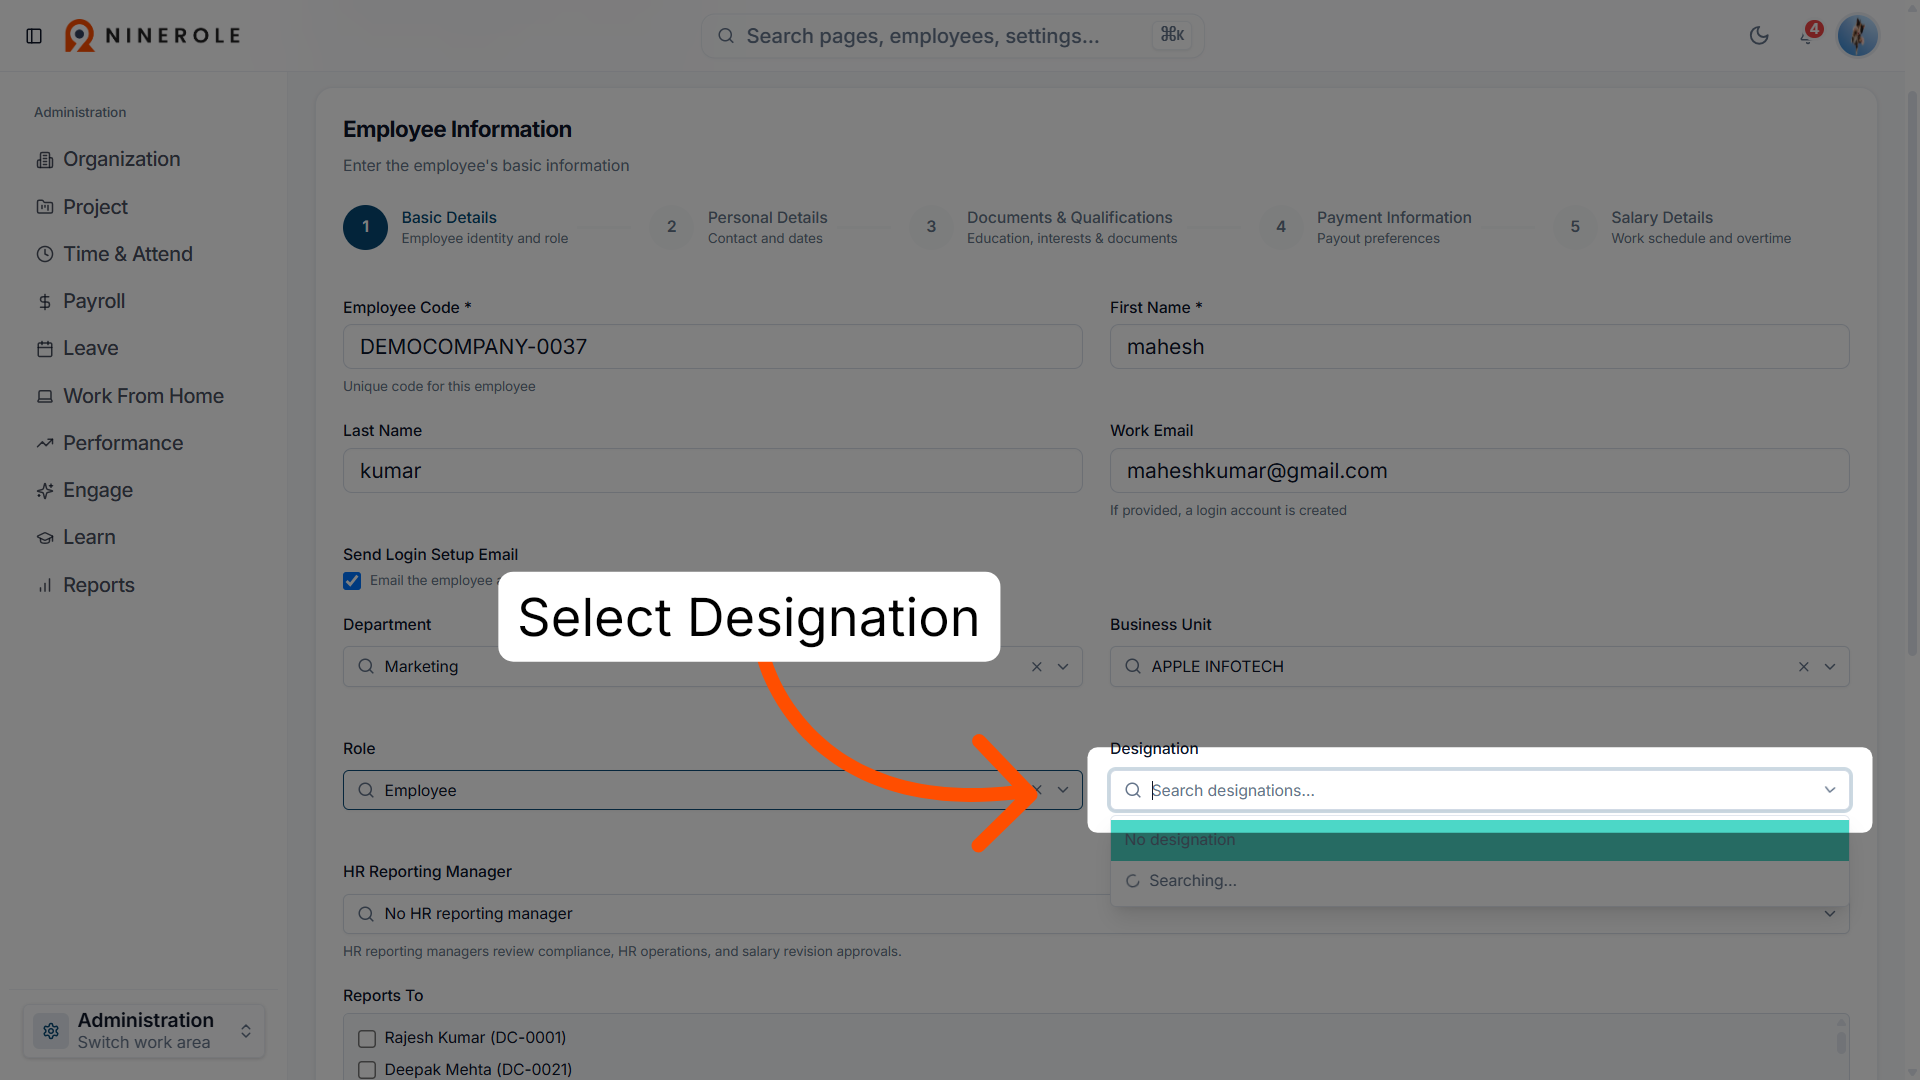Click the NineRole logo

[x=153, y=36]
